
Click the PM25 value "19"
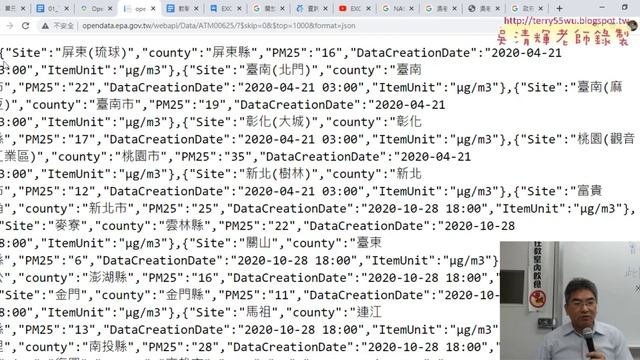213,104
